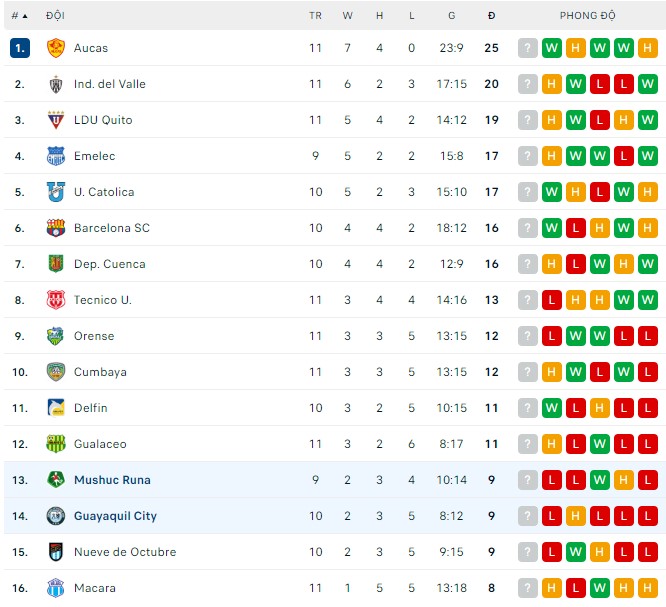The height and width of the screenshot is (607, 666).
Task: Sort standings by Đ points column header
Action: (x=491, y=16)
